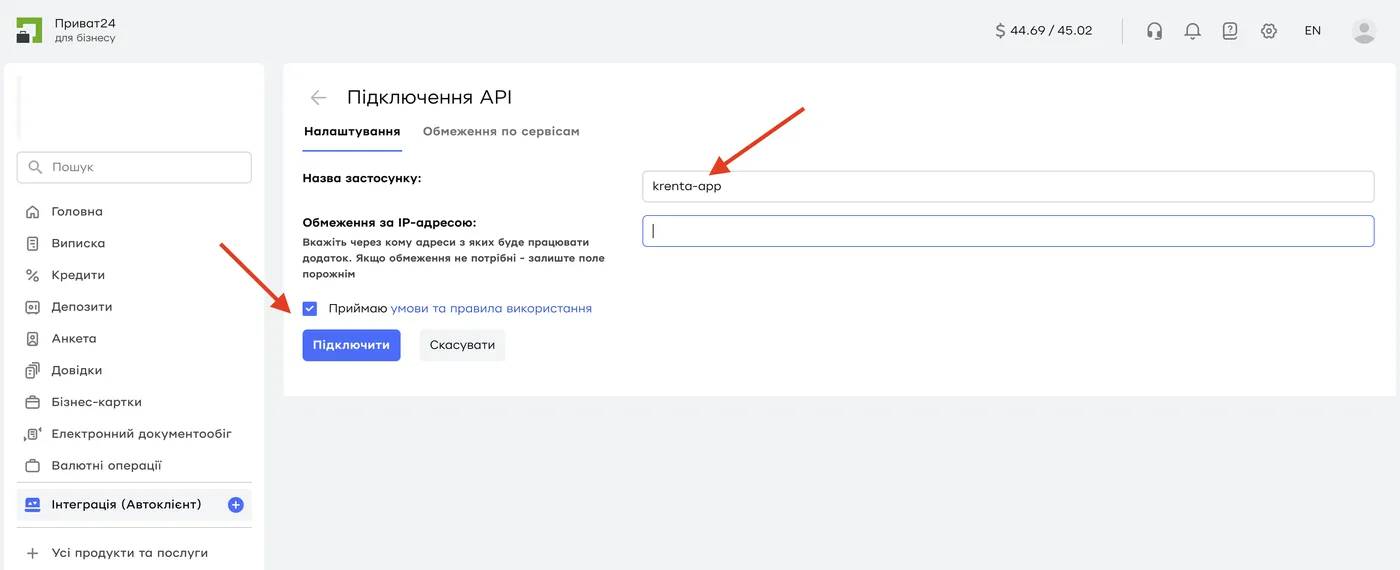Click the plus icon next to Інтеграція (Автоклієнт)
Image resolution: width=1400 pixels, height=570 pixels.
[236, 505]
